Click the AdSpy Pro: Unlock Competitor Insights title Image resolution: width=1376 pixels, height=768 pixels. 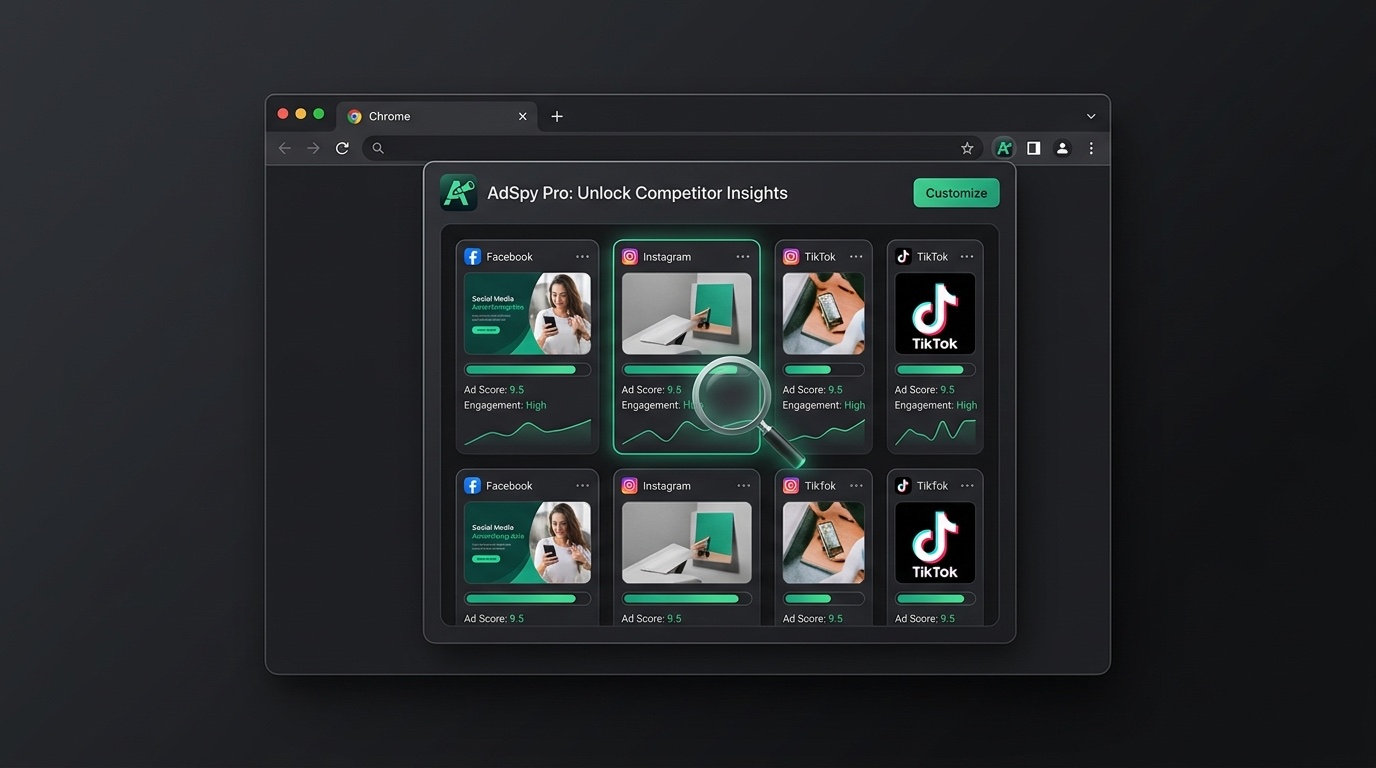pos(637,193)
